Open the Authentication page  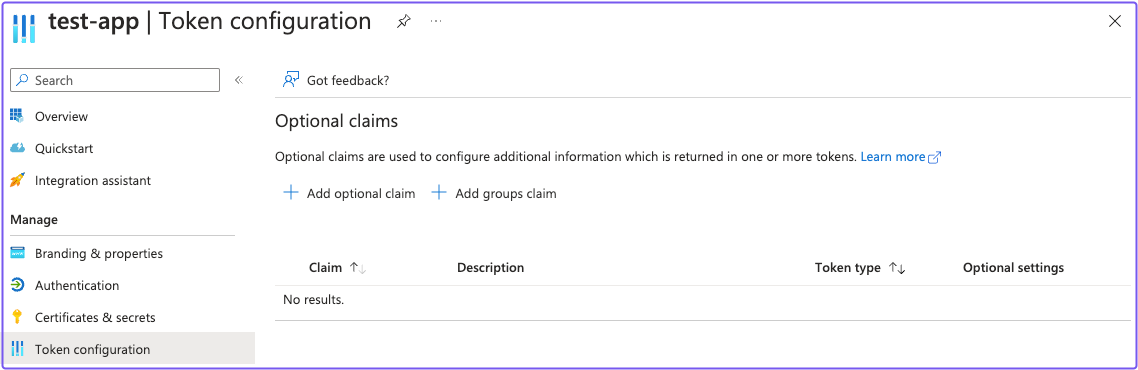click(x=77, y=285)
